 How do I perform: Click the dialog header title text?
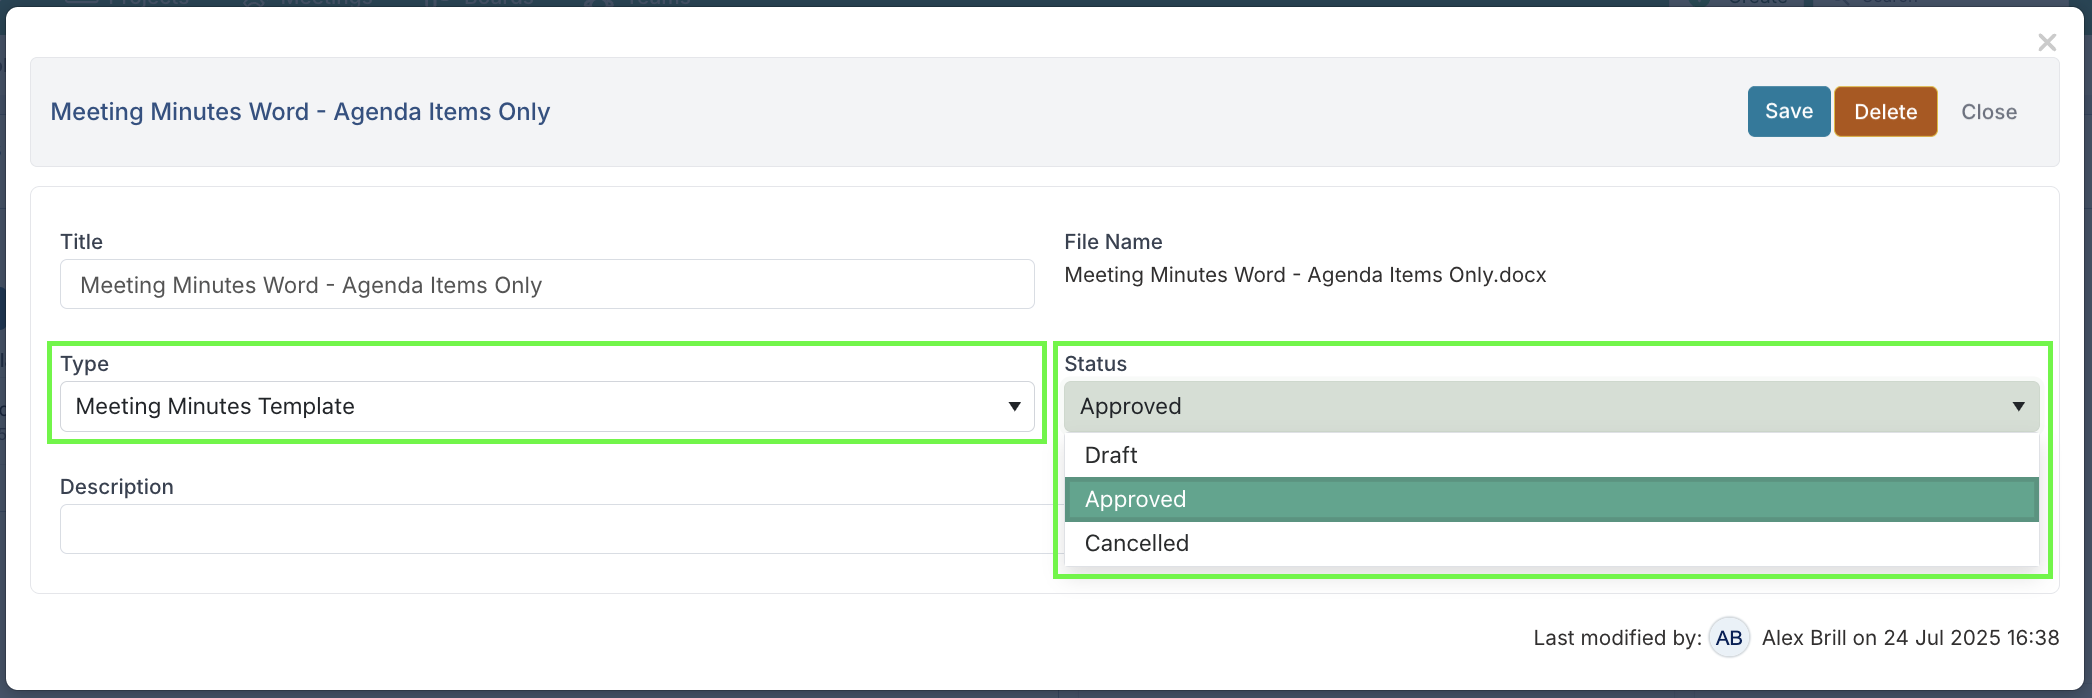(300, 112)
